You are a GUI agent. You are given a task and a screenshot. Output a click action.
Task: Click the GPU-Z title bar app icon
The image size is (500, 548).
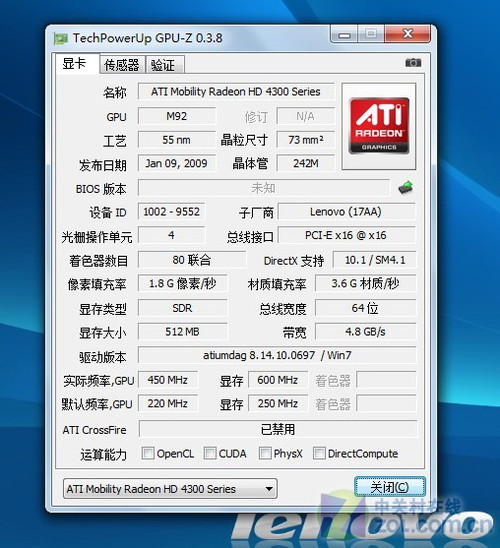coord(61,38)
